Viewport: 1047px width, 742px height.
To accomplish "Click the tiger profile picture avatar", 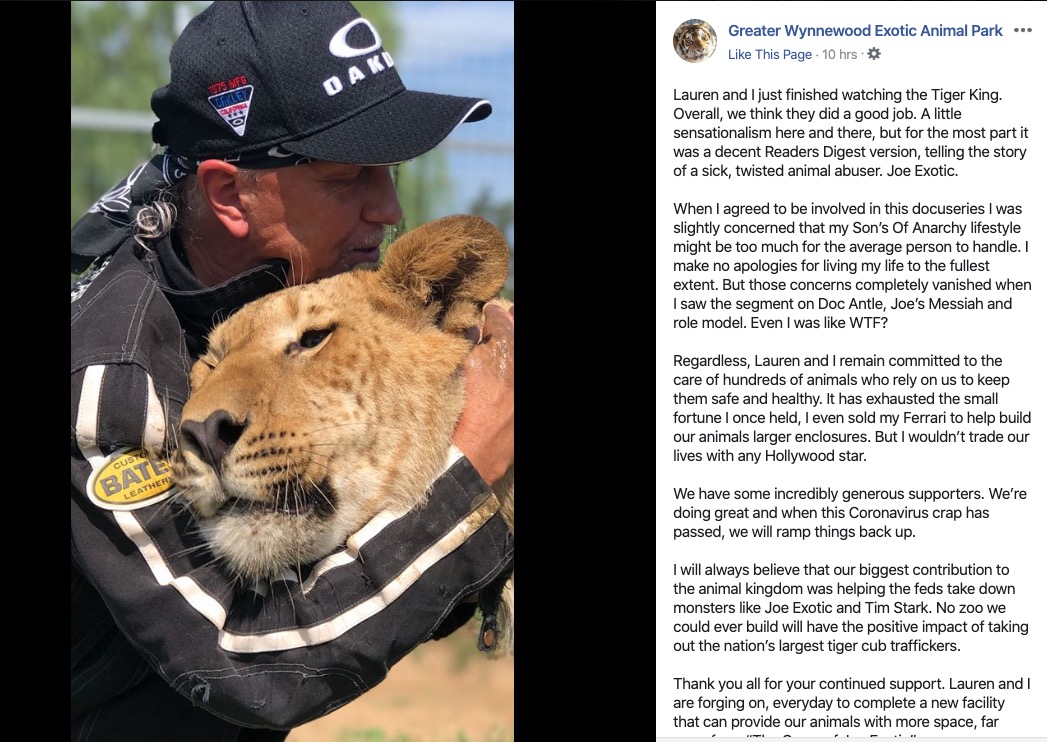I will pyautogui.click(x=694, y=41).
